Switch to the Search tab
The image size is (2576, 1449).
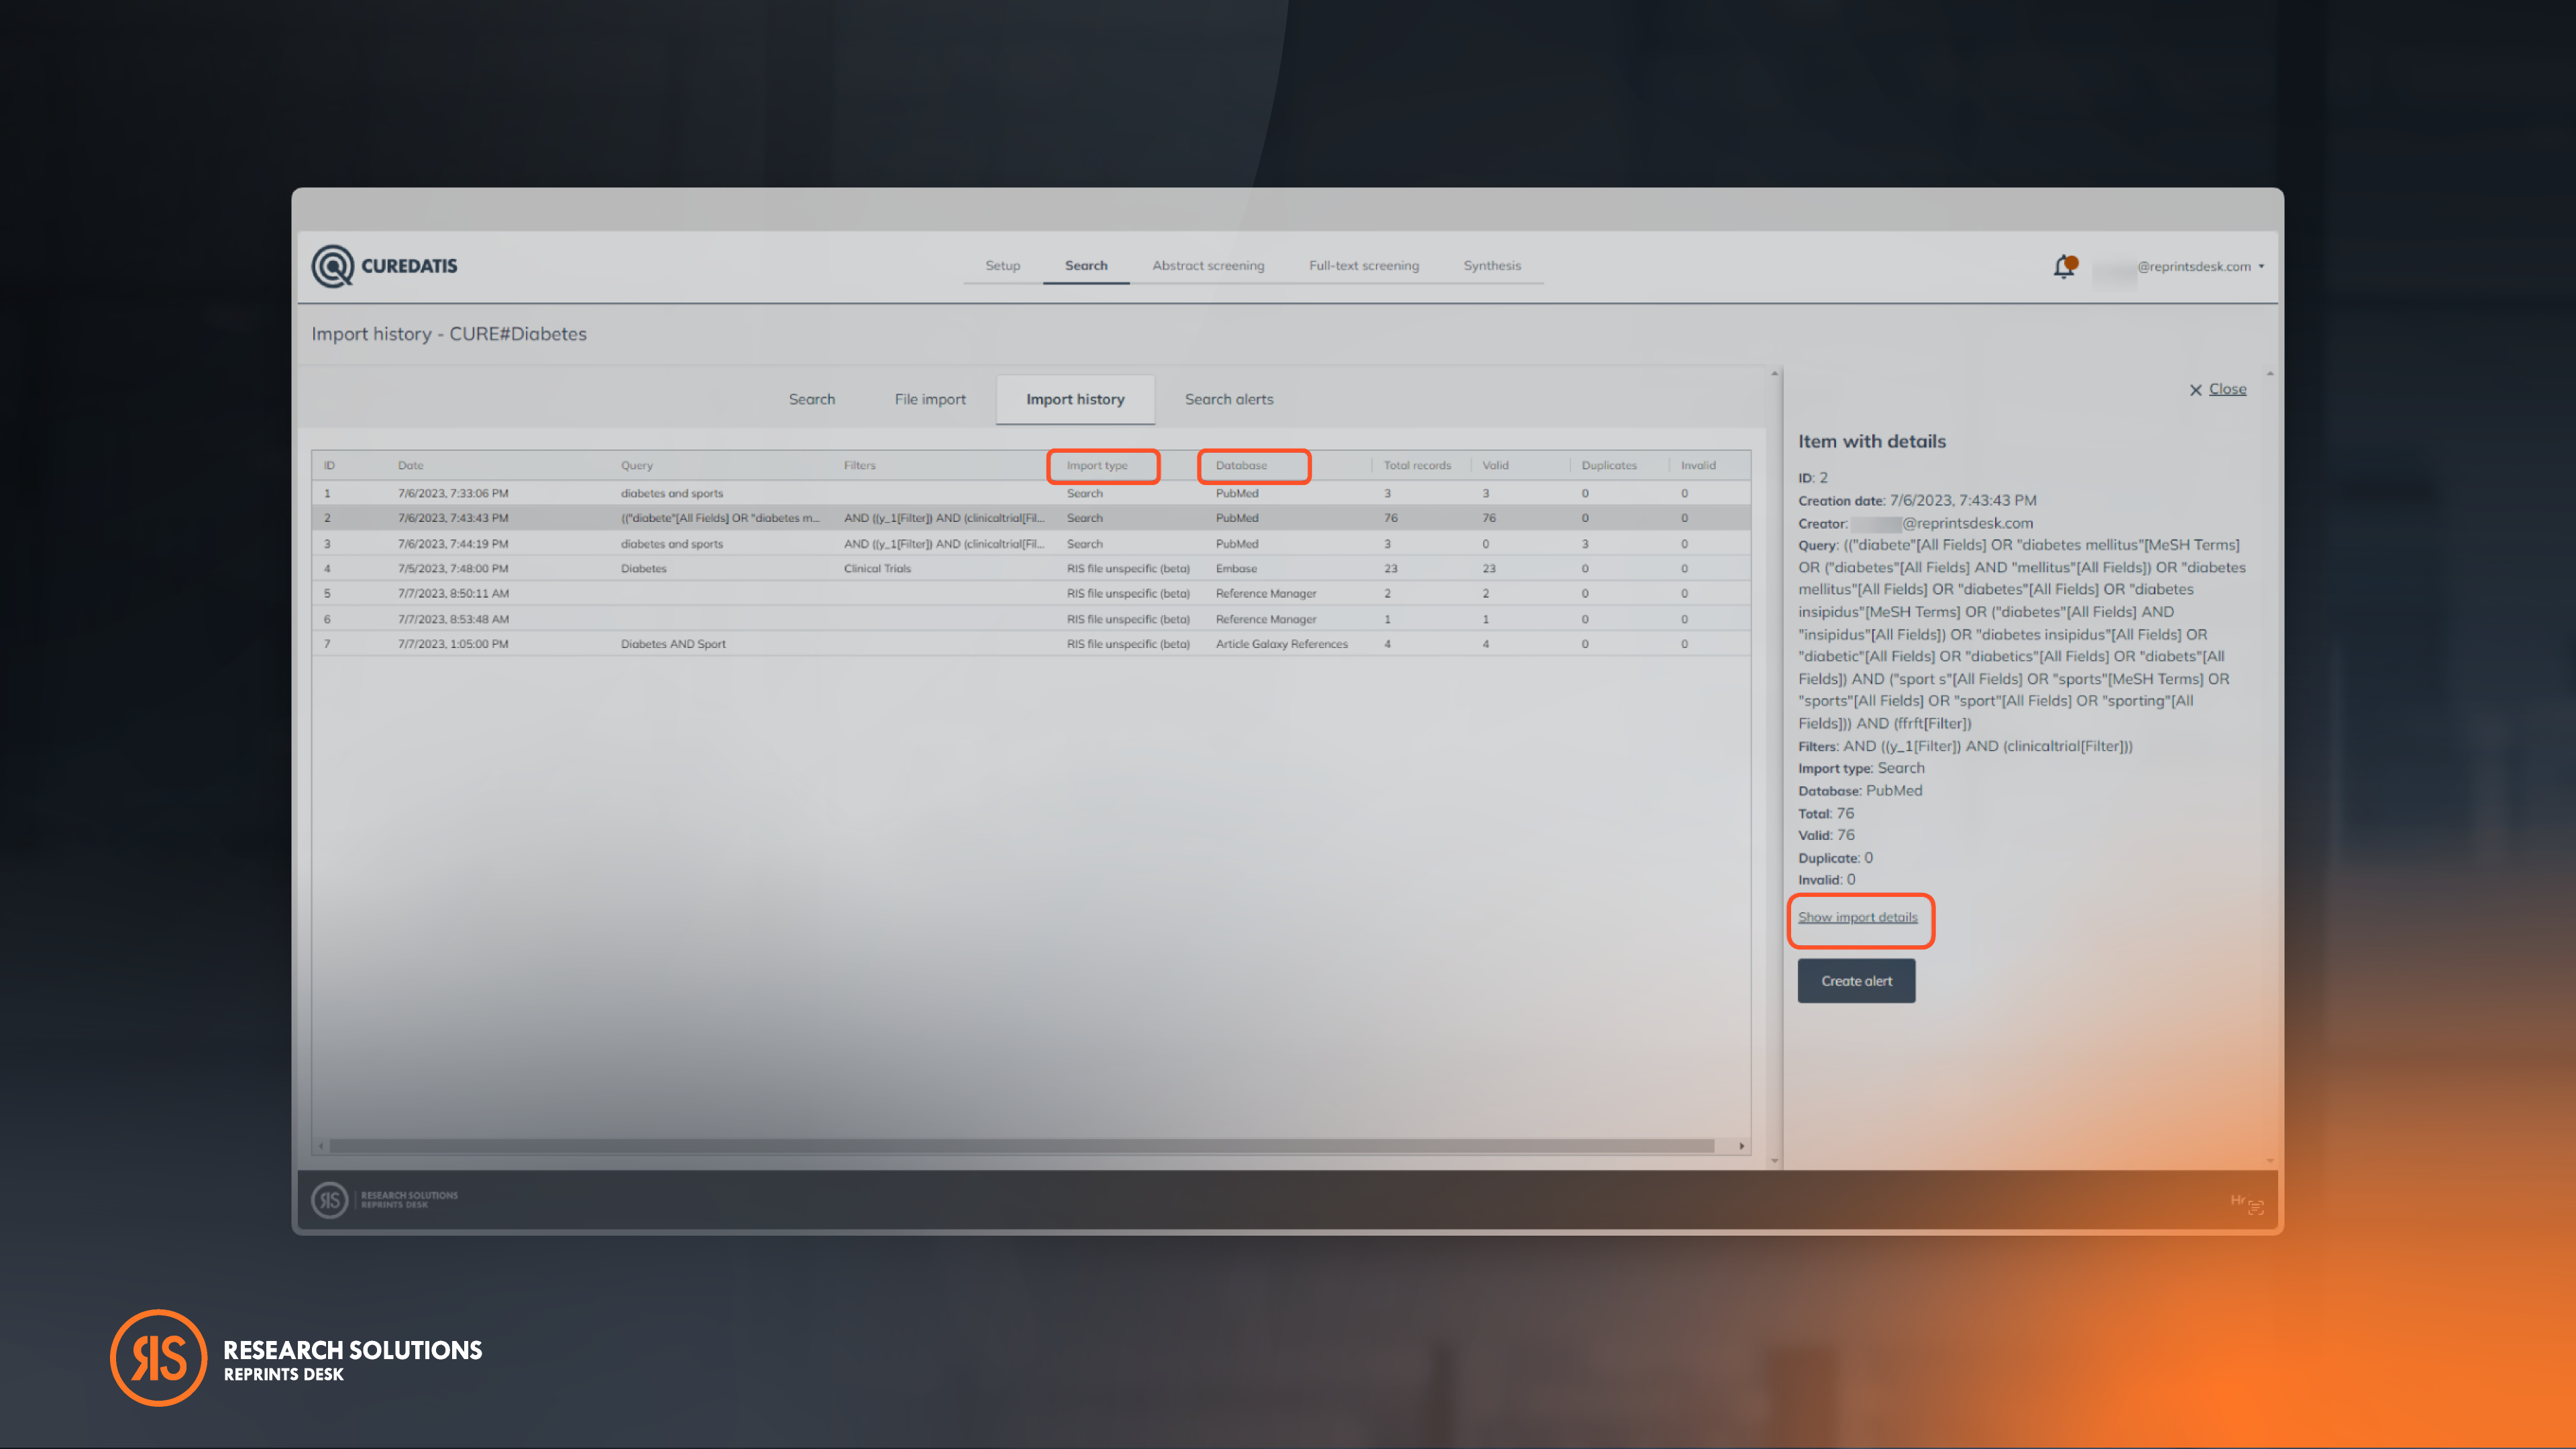(812, 399)
